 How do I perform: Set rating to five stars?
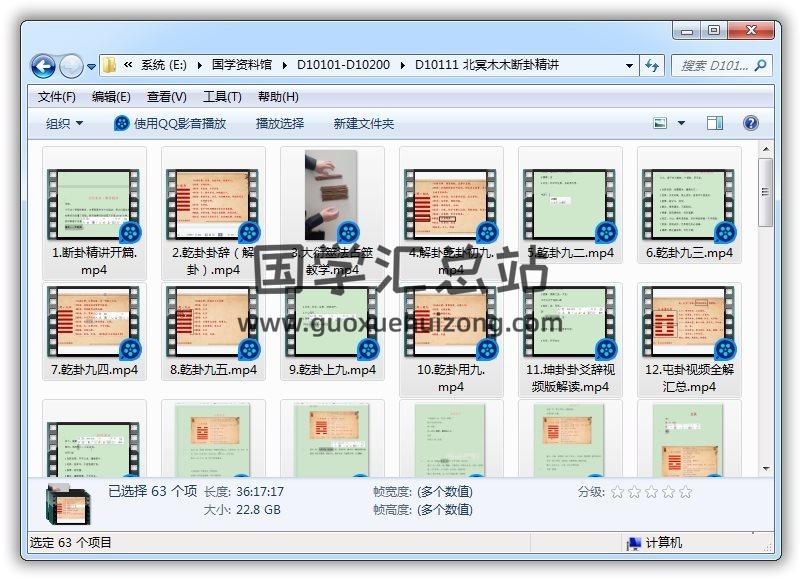click(686, 492)
